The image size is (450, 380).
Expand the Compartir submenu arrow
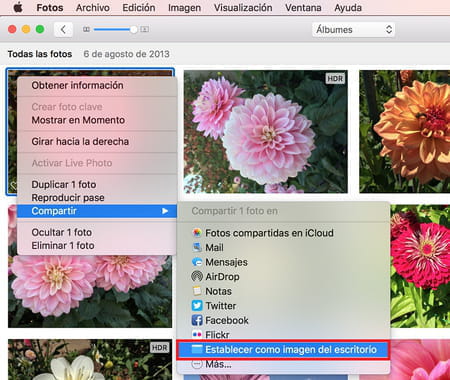(x=165, y=211)
